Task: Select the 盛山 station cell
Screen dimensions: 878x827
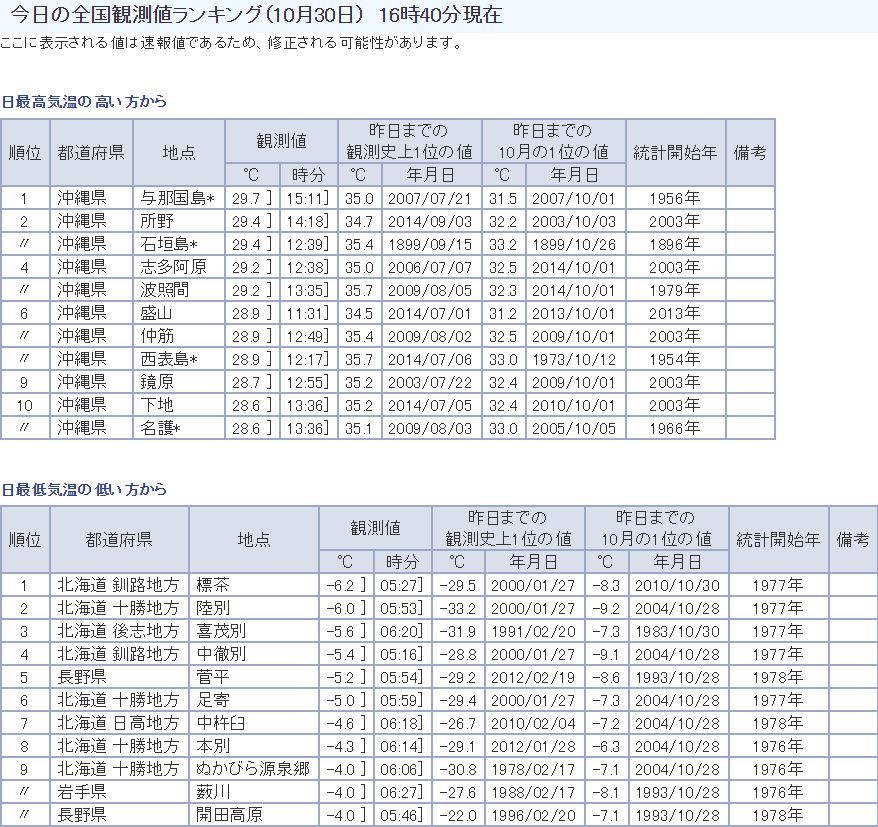Action: point(179,312)
